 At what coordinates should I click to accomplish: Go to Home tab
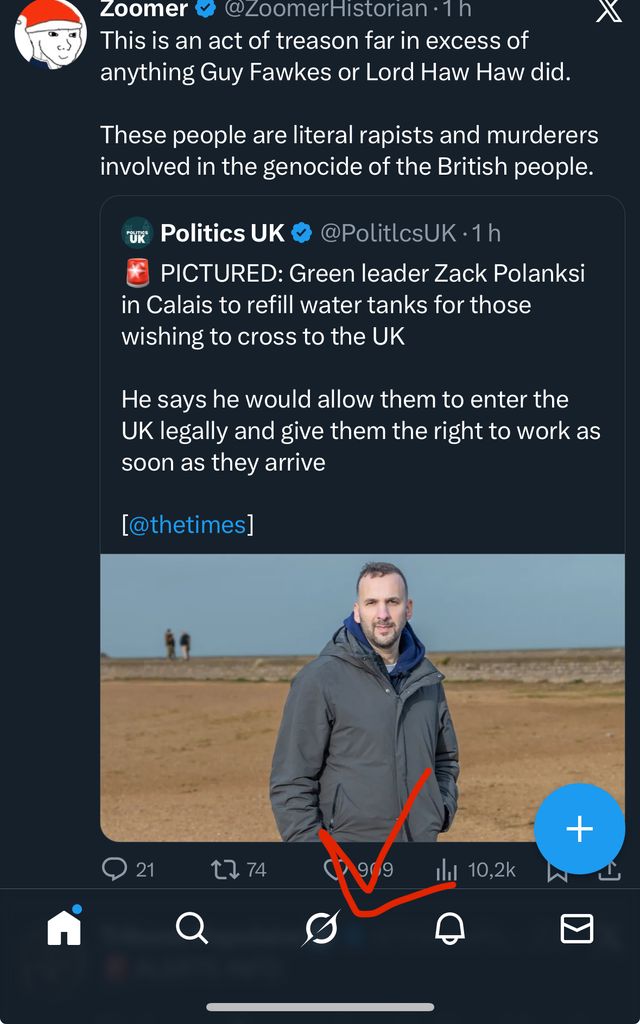tap(64, 929)
